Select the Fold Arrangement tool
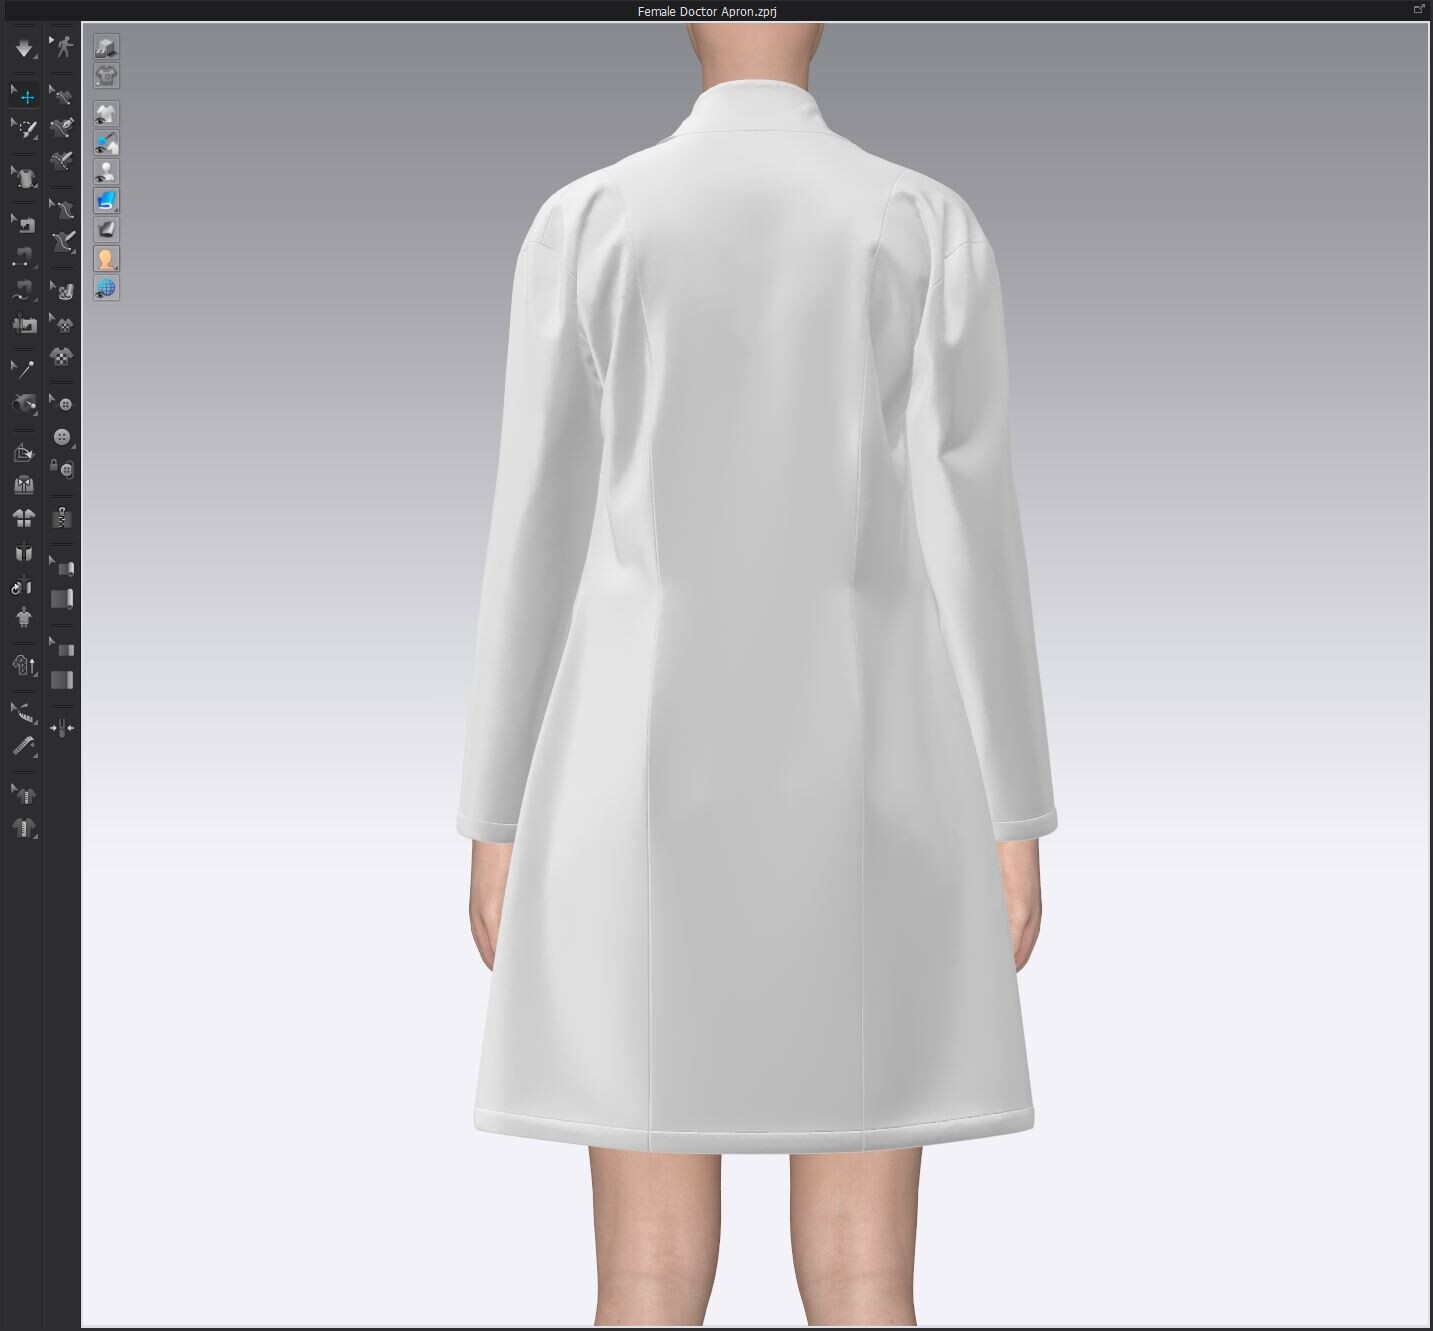This screenshot has width=1433, height=1331. [x=24, y=486]
